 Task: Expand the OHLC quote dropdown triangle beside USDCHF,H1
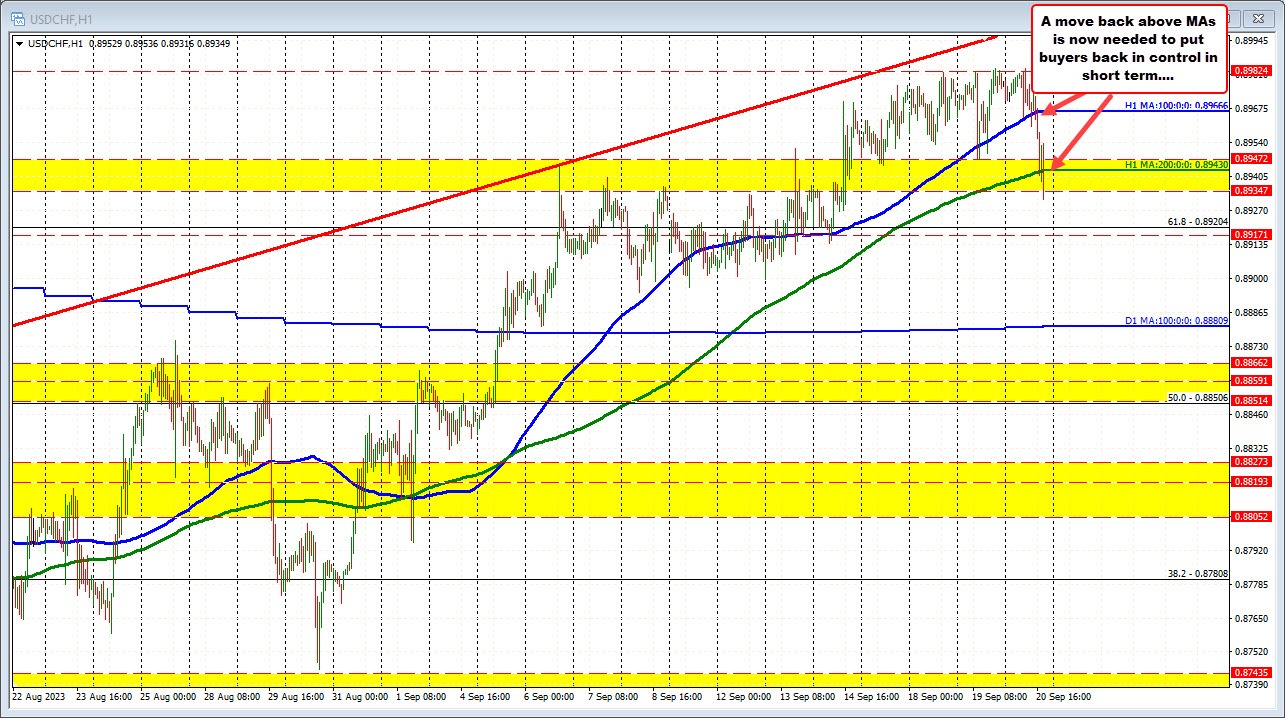19,44
